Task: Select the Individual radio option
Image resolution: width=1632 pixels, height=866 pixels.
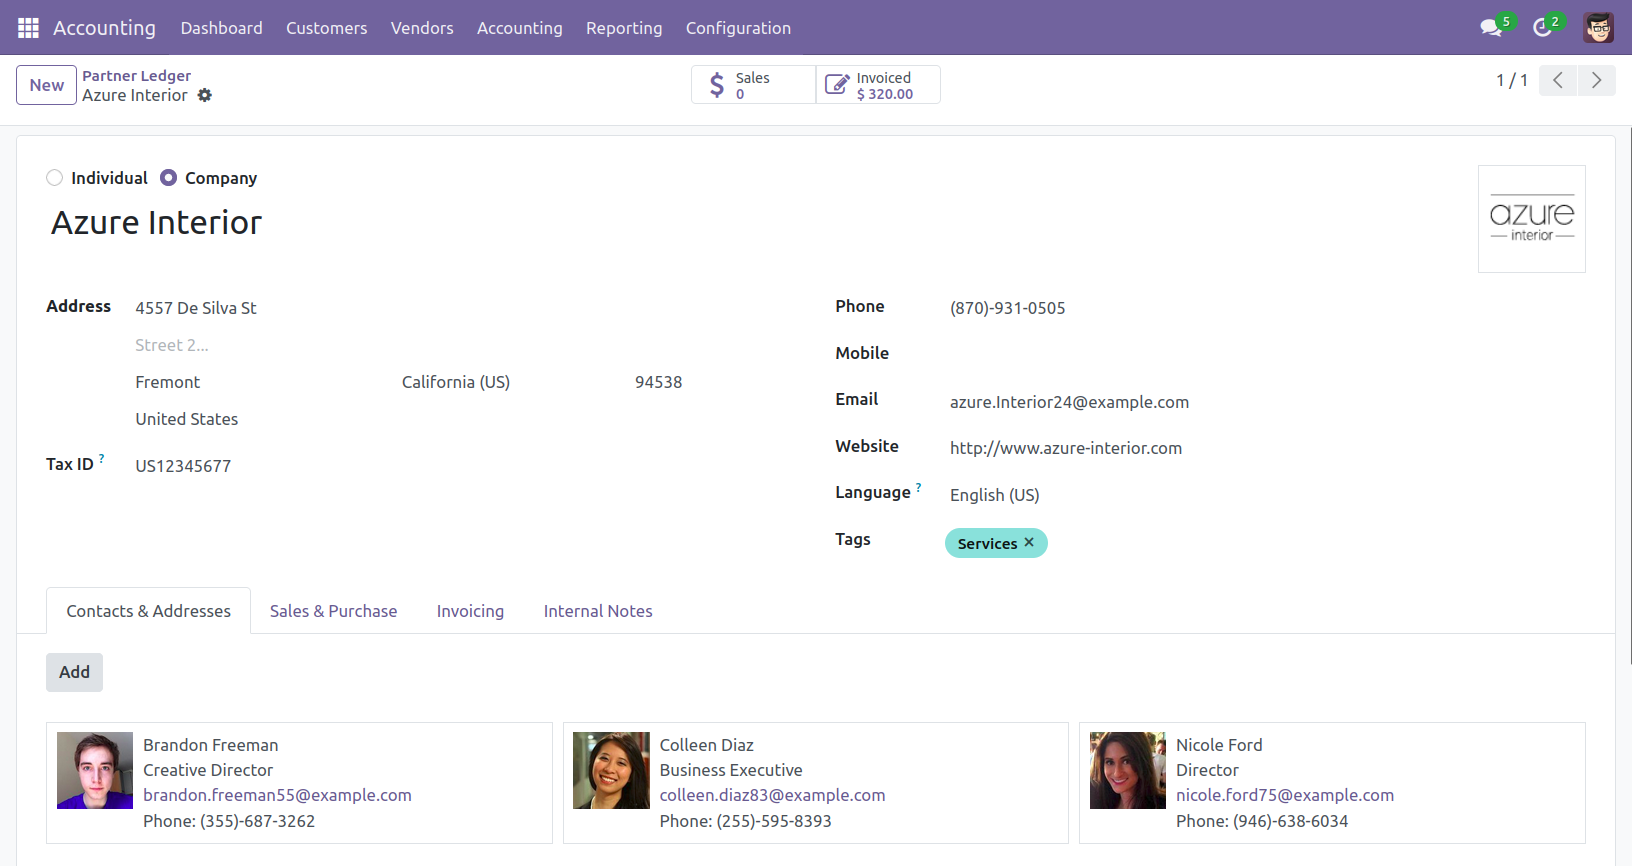Action: tap(55, 178)
